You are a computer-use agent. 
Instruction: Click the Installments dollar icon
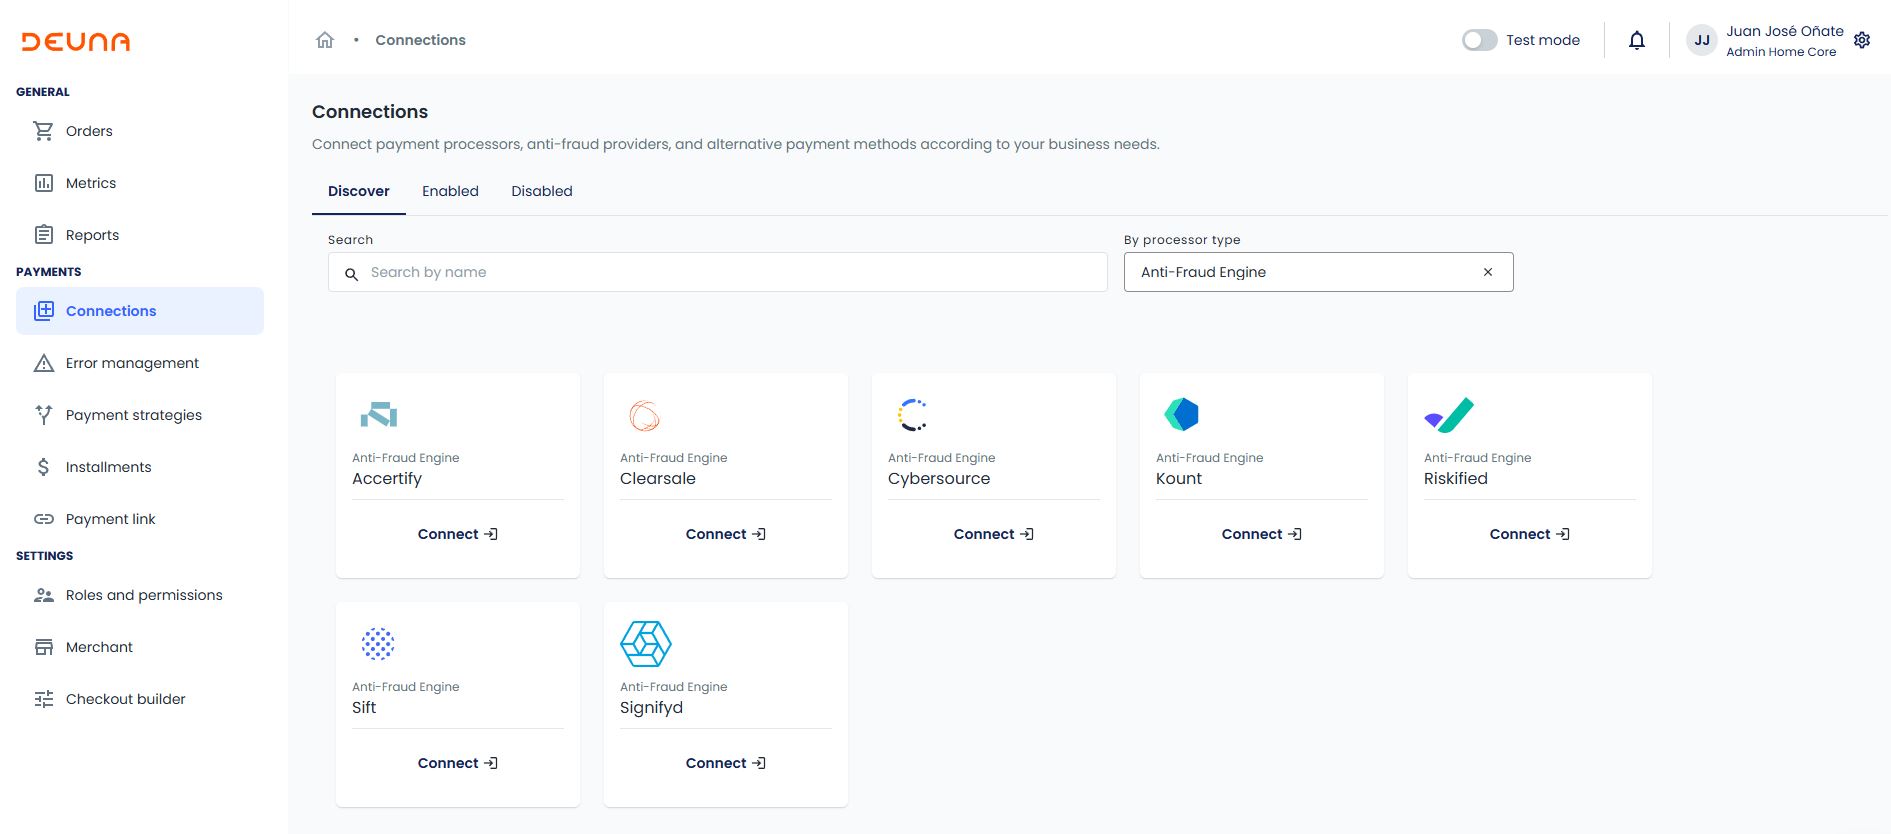[43, 467]
